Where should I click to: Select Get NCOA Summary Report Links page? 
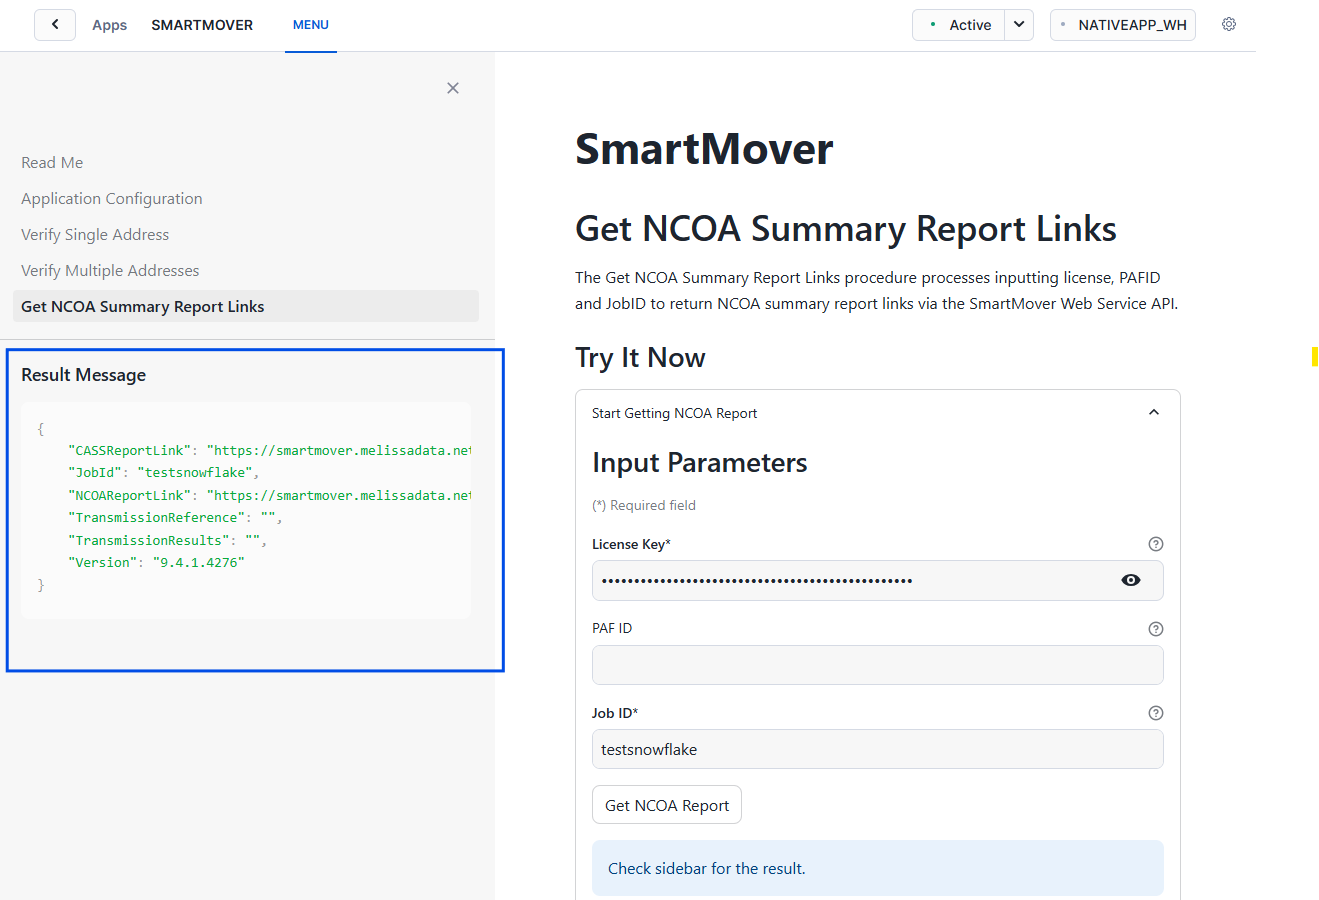pyautogui.click(x=246, y=306)
